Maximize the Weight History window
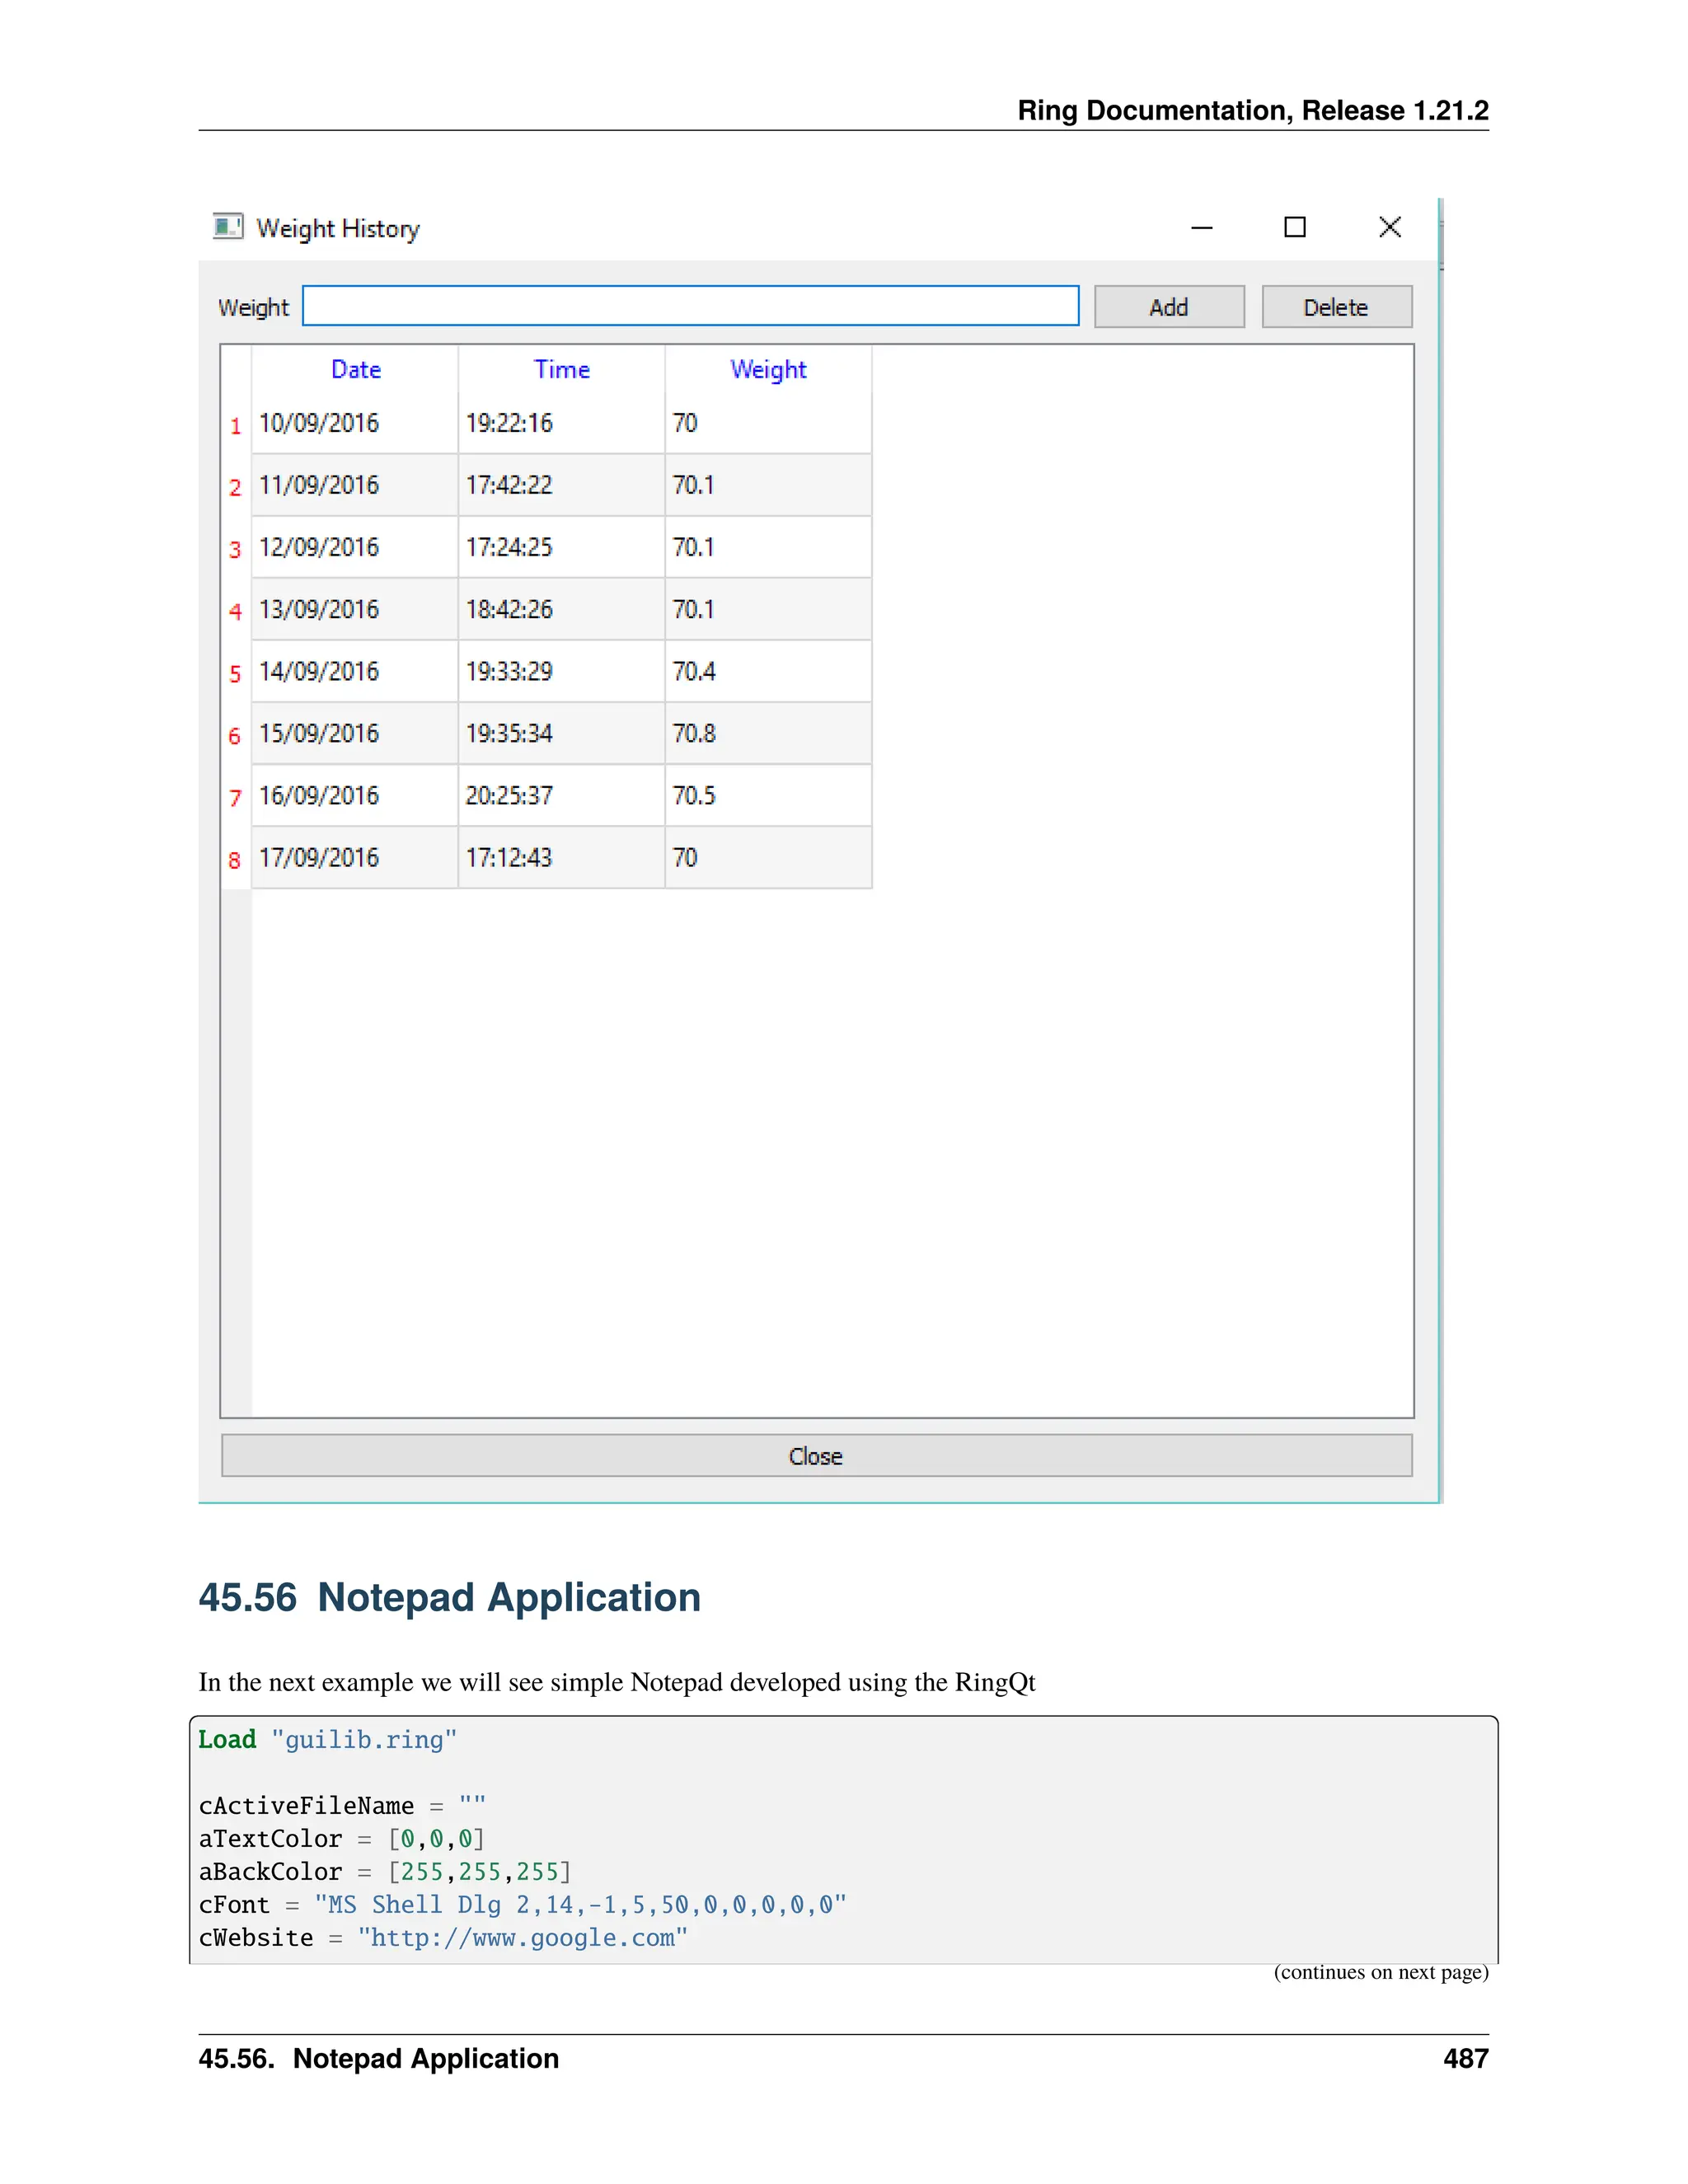This screenshot has height=2184, width=1688. (x=1294, y=228)
